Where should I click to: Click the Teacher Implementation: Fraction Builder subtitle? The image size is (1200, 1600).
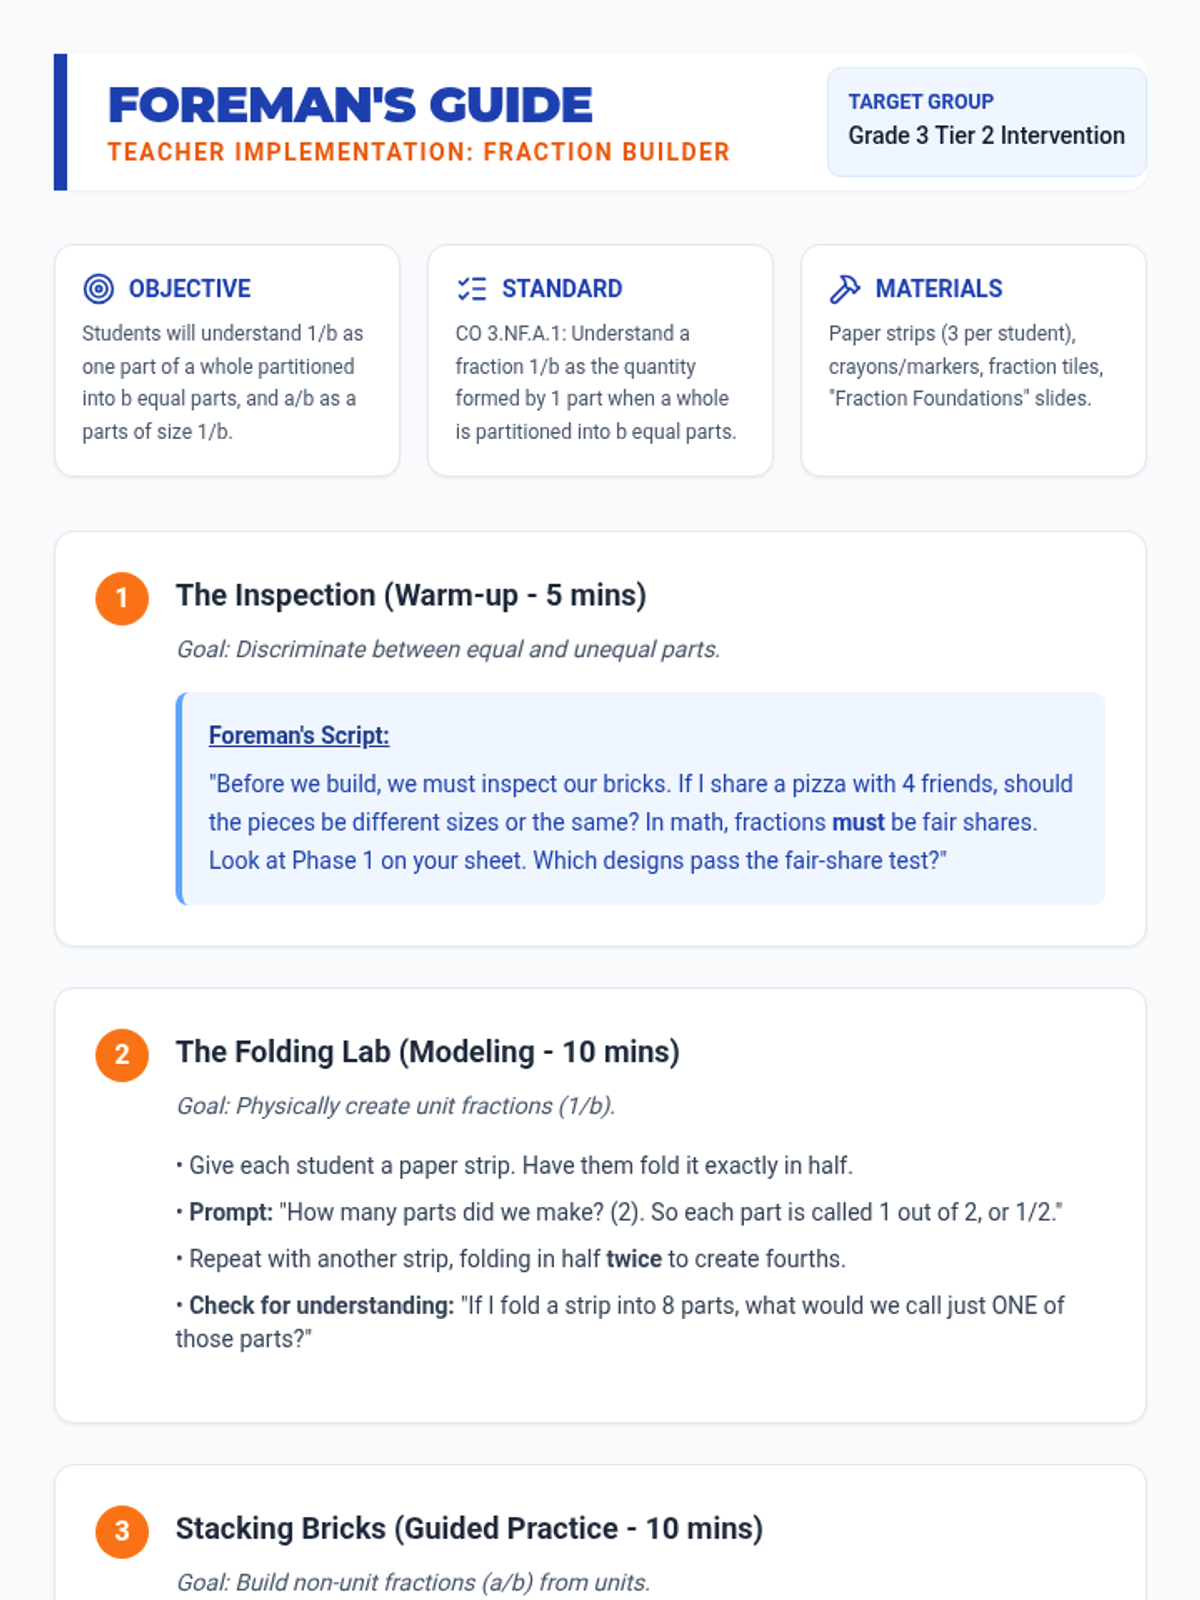click(x=419, y=152)
